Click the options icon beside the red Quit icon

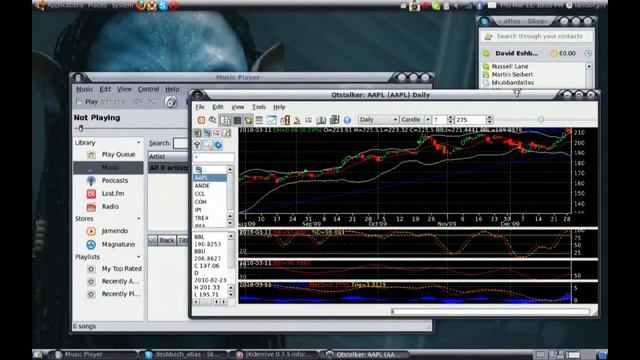(x=213, y=120)
